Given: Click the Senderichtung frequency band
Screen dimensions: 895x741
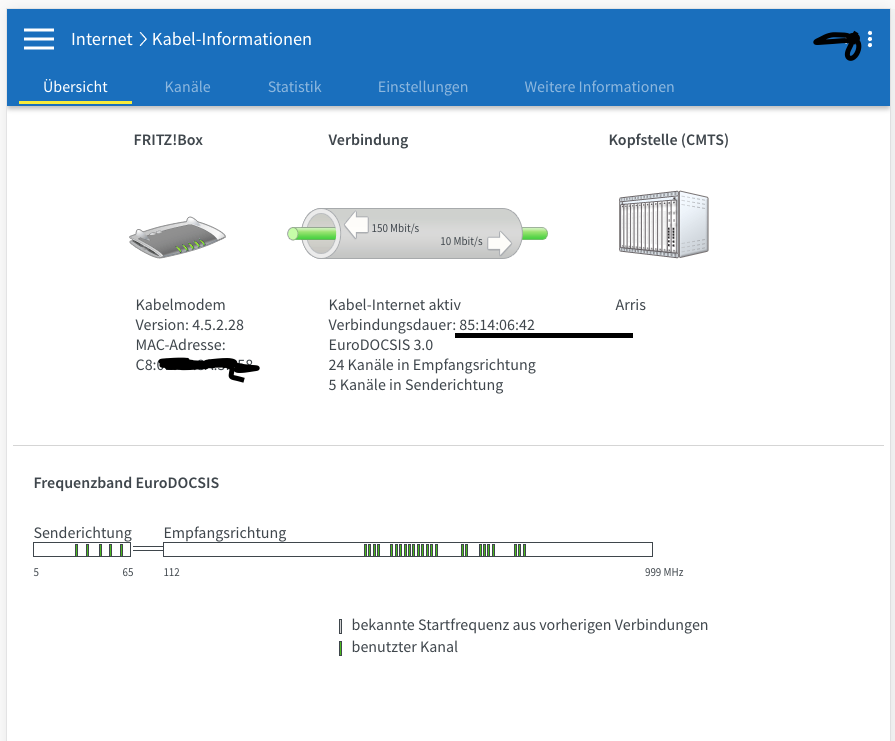Looking at the screenshot, I should click(x=82, y=549).
